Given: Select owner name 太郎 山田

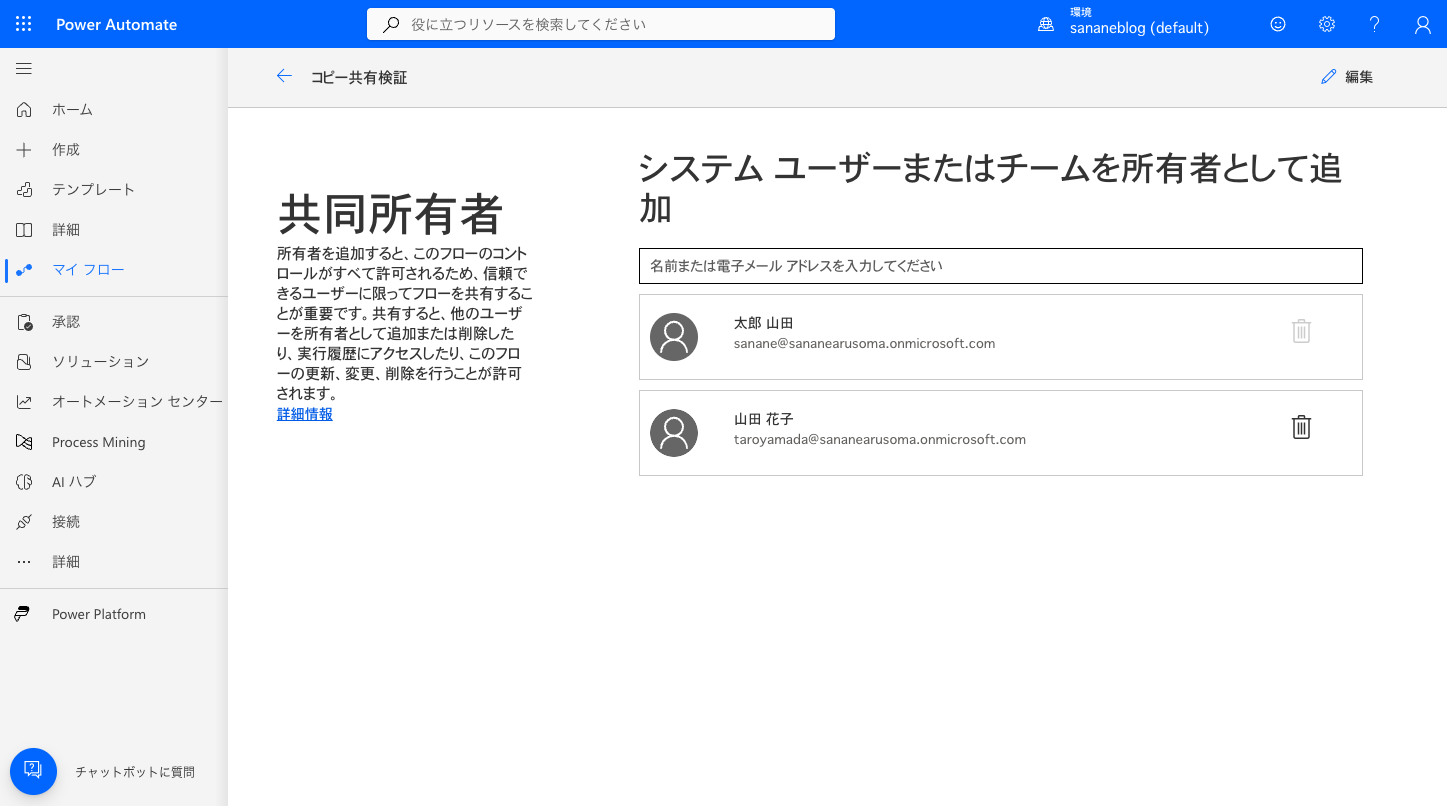Looking at the screenshot, I should point(764,323).
